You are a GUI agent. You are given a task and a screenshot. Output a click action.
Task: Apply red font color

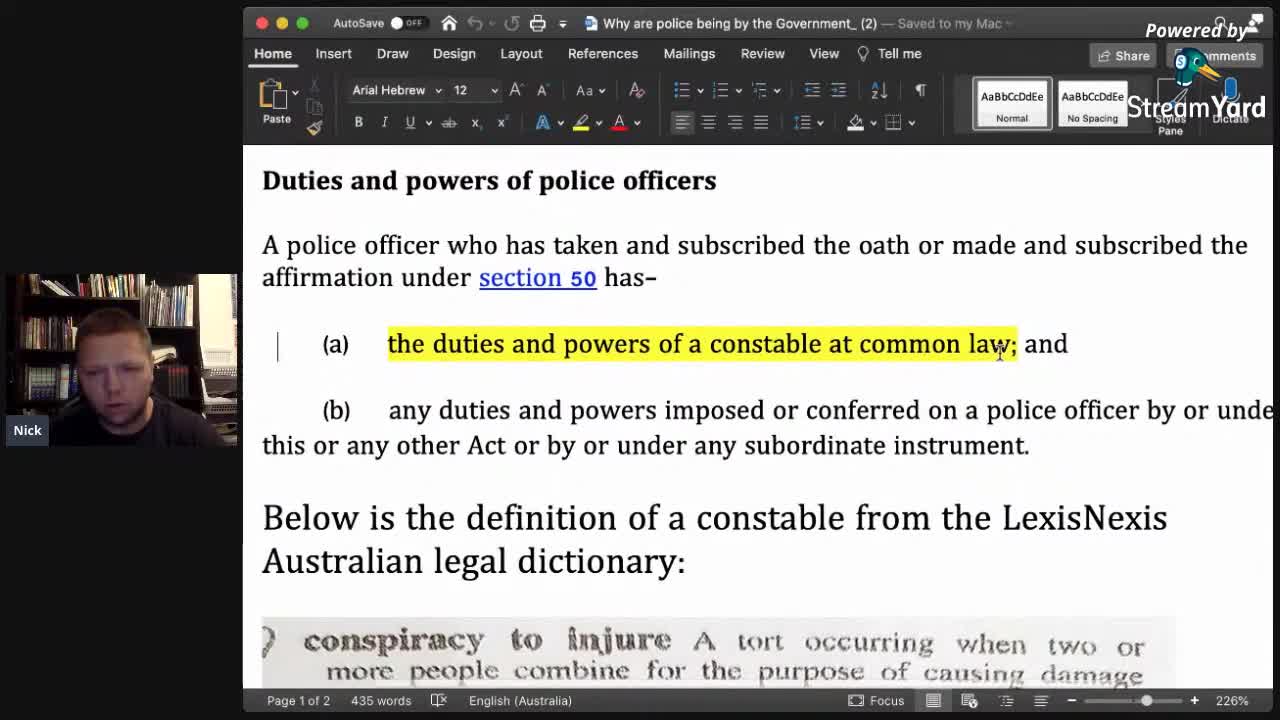[x=619, y=122]
